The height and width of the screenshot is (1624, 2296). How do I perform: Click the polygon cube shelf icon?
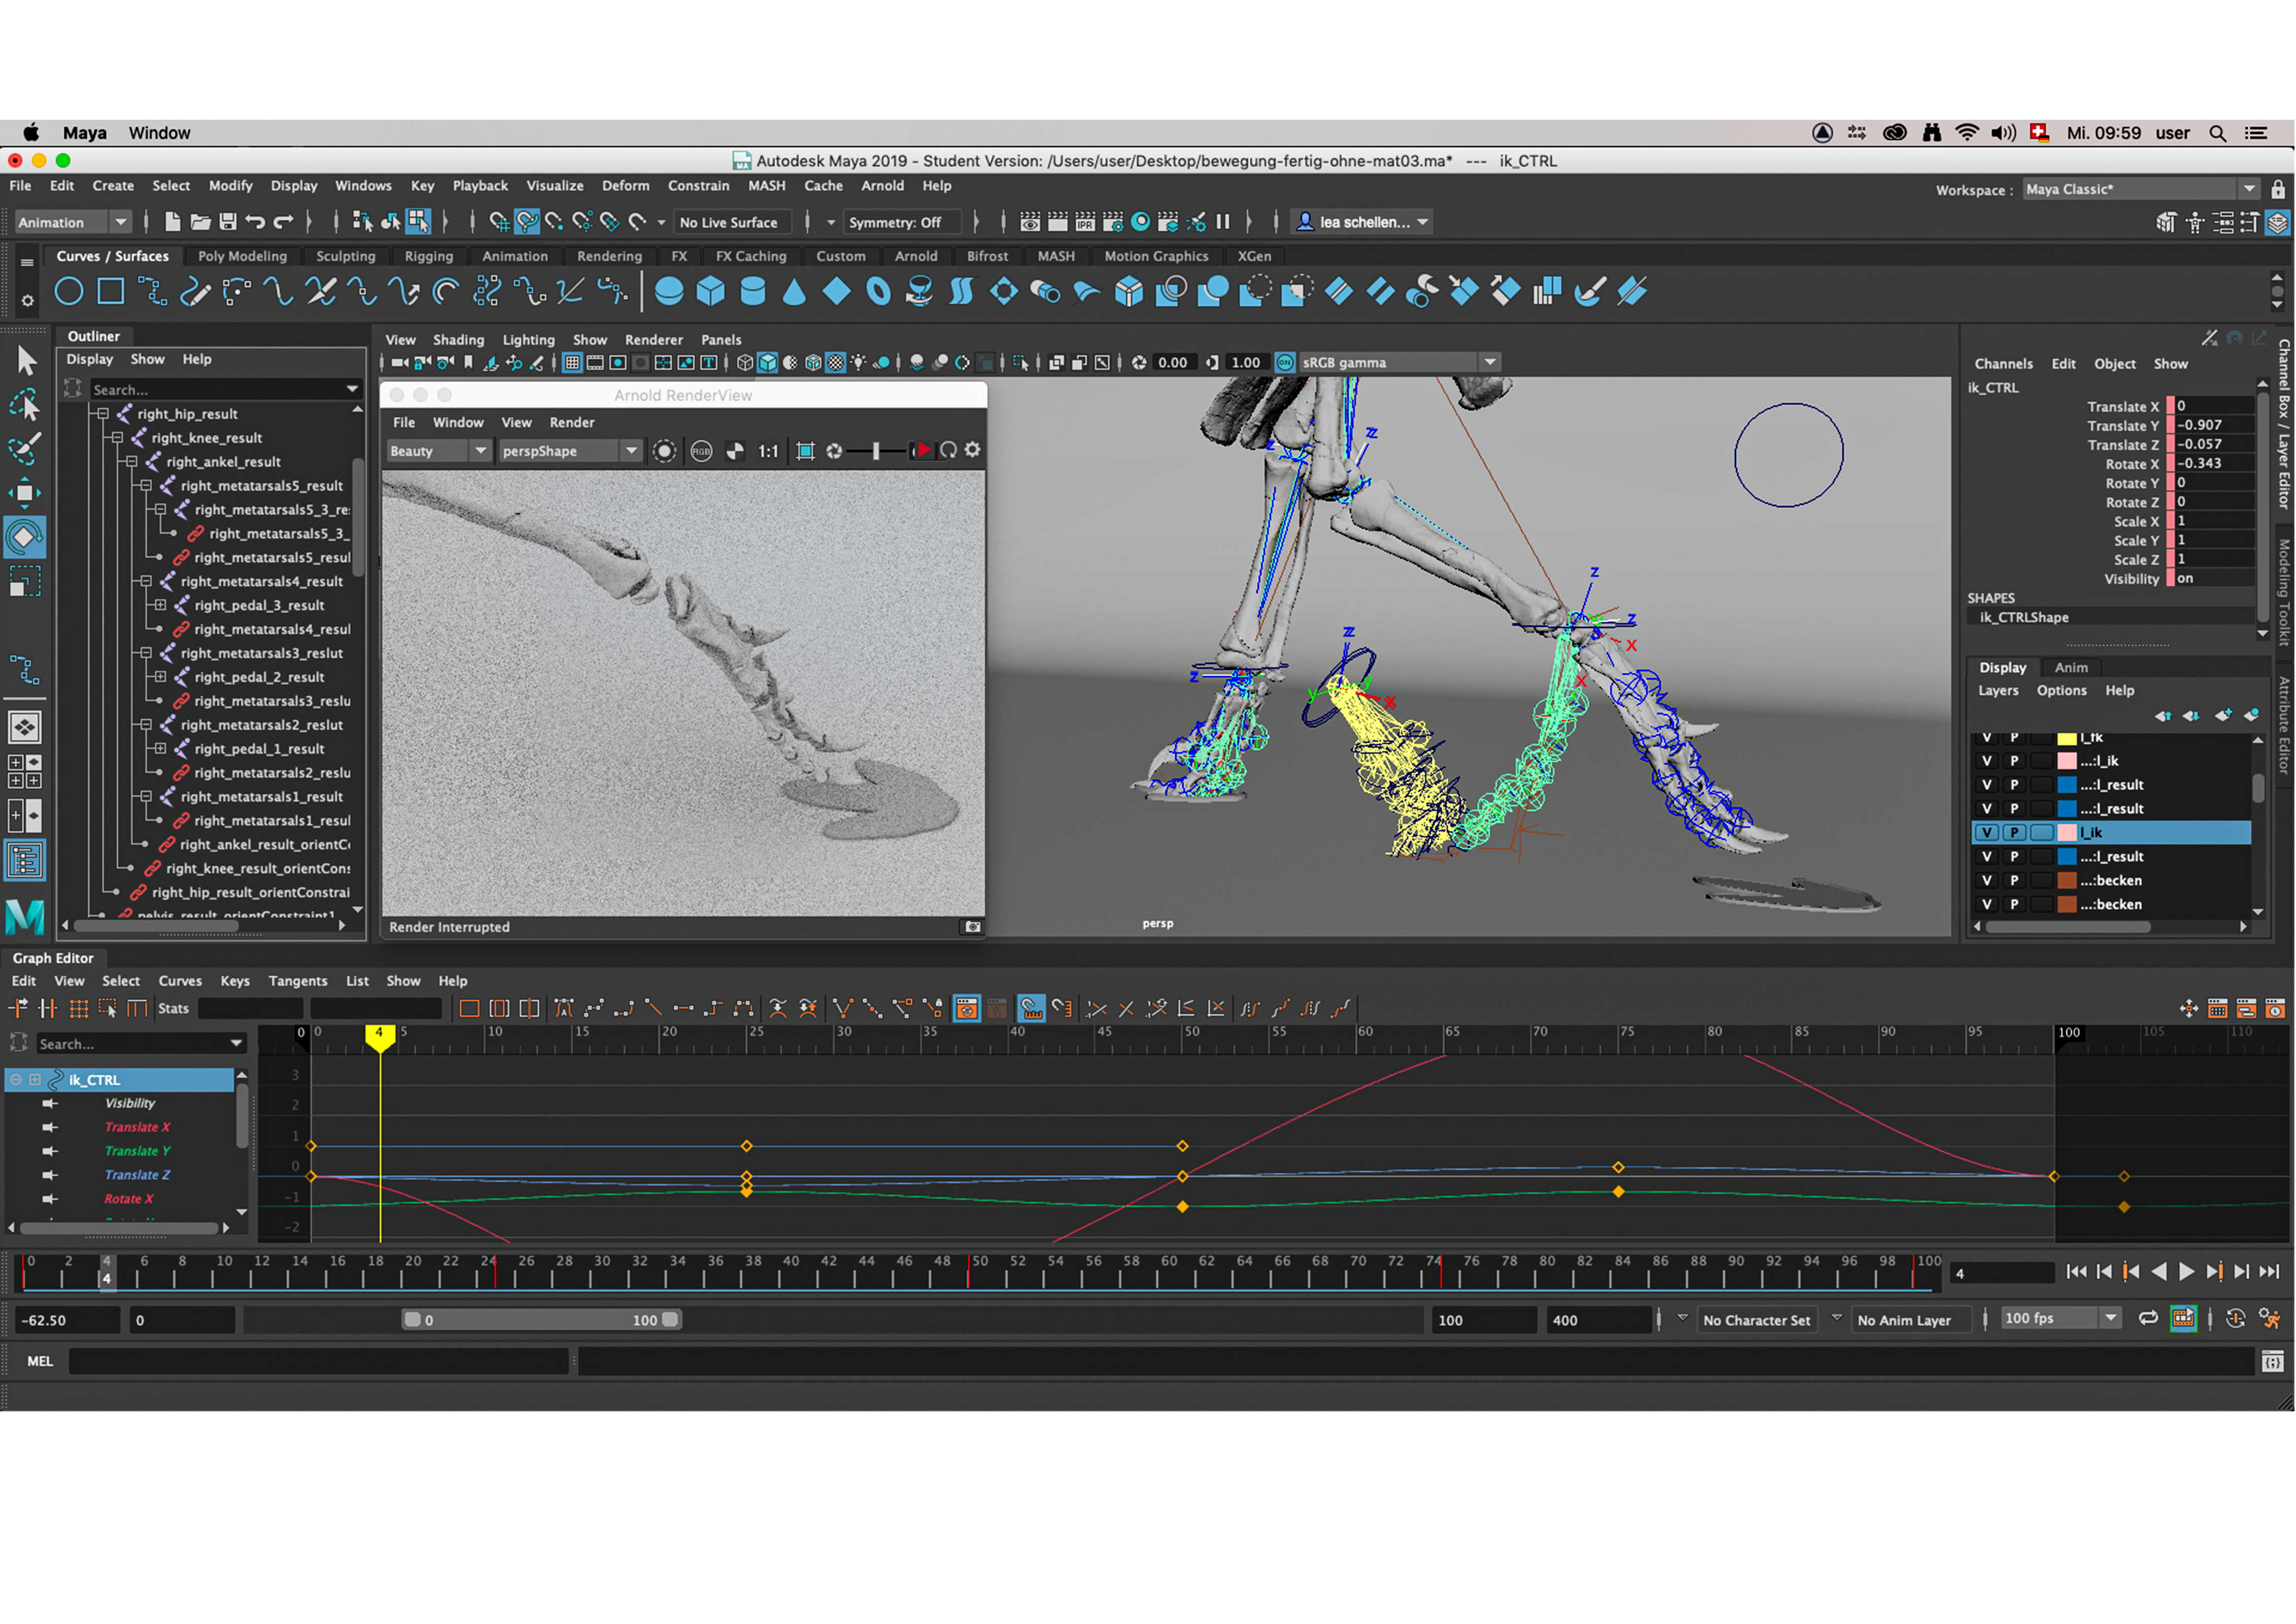(710, 292)
